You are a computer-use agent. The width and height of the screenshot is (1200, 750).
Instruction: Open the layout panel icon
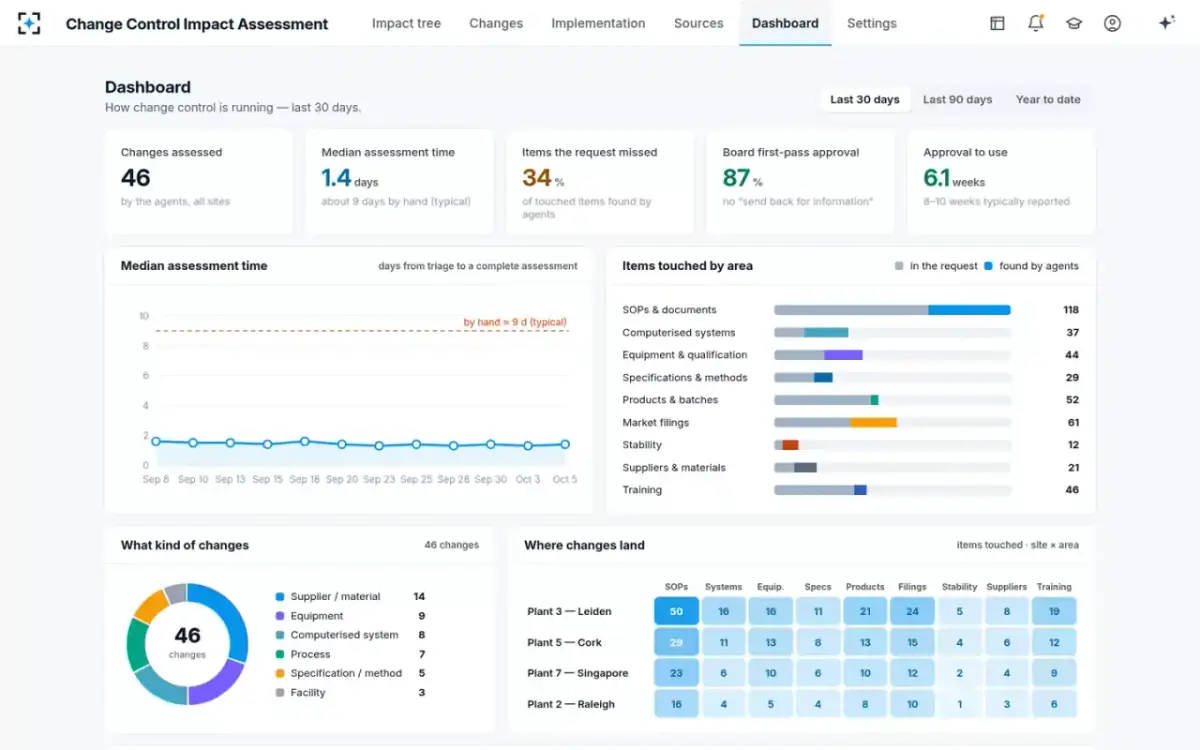pos(997,23)
